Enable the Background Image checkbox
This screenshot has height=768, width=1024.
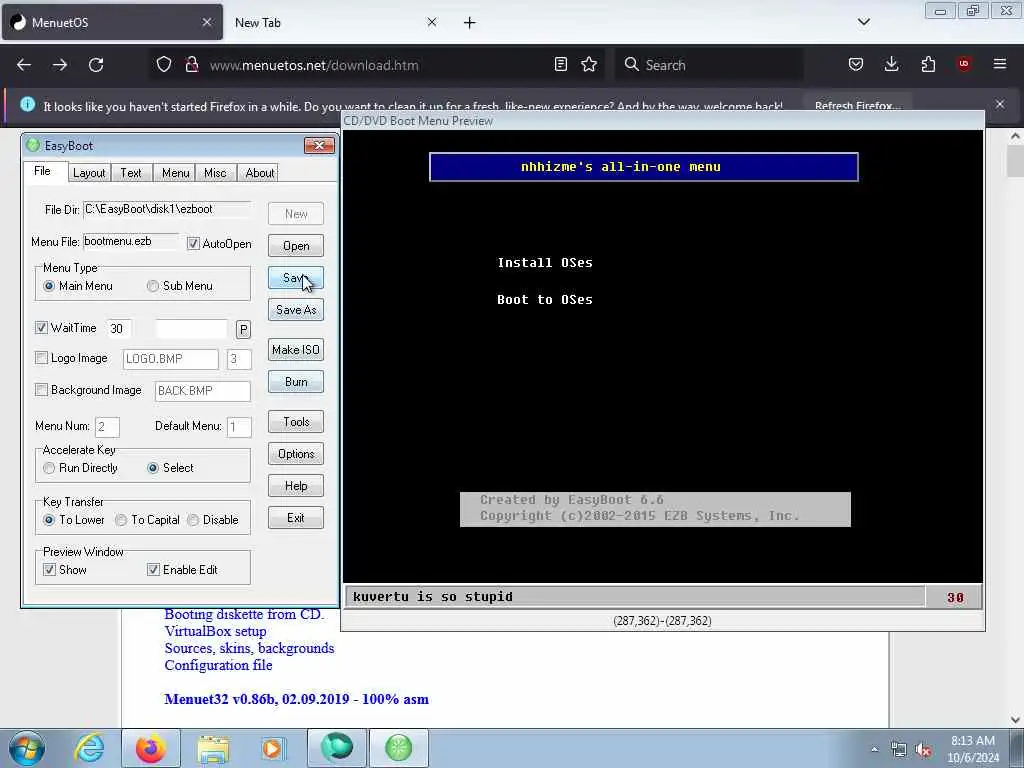[41, 390]
